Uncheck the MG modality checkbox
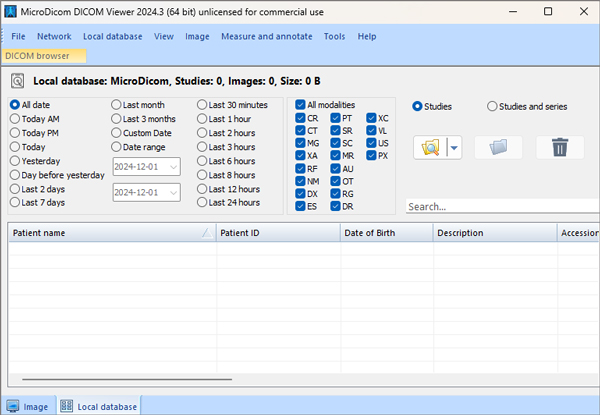The height and width of the screenshot is (415, 600). (300, 143)
